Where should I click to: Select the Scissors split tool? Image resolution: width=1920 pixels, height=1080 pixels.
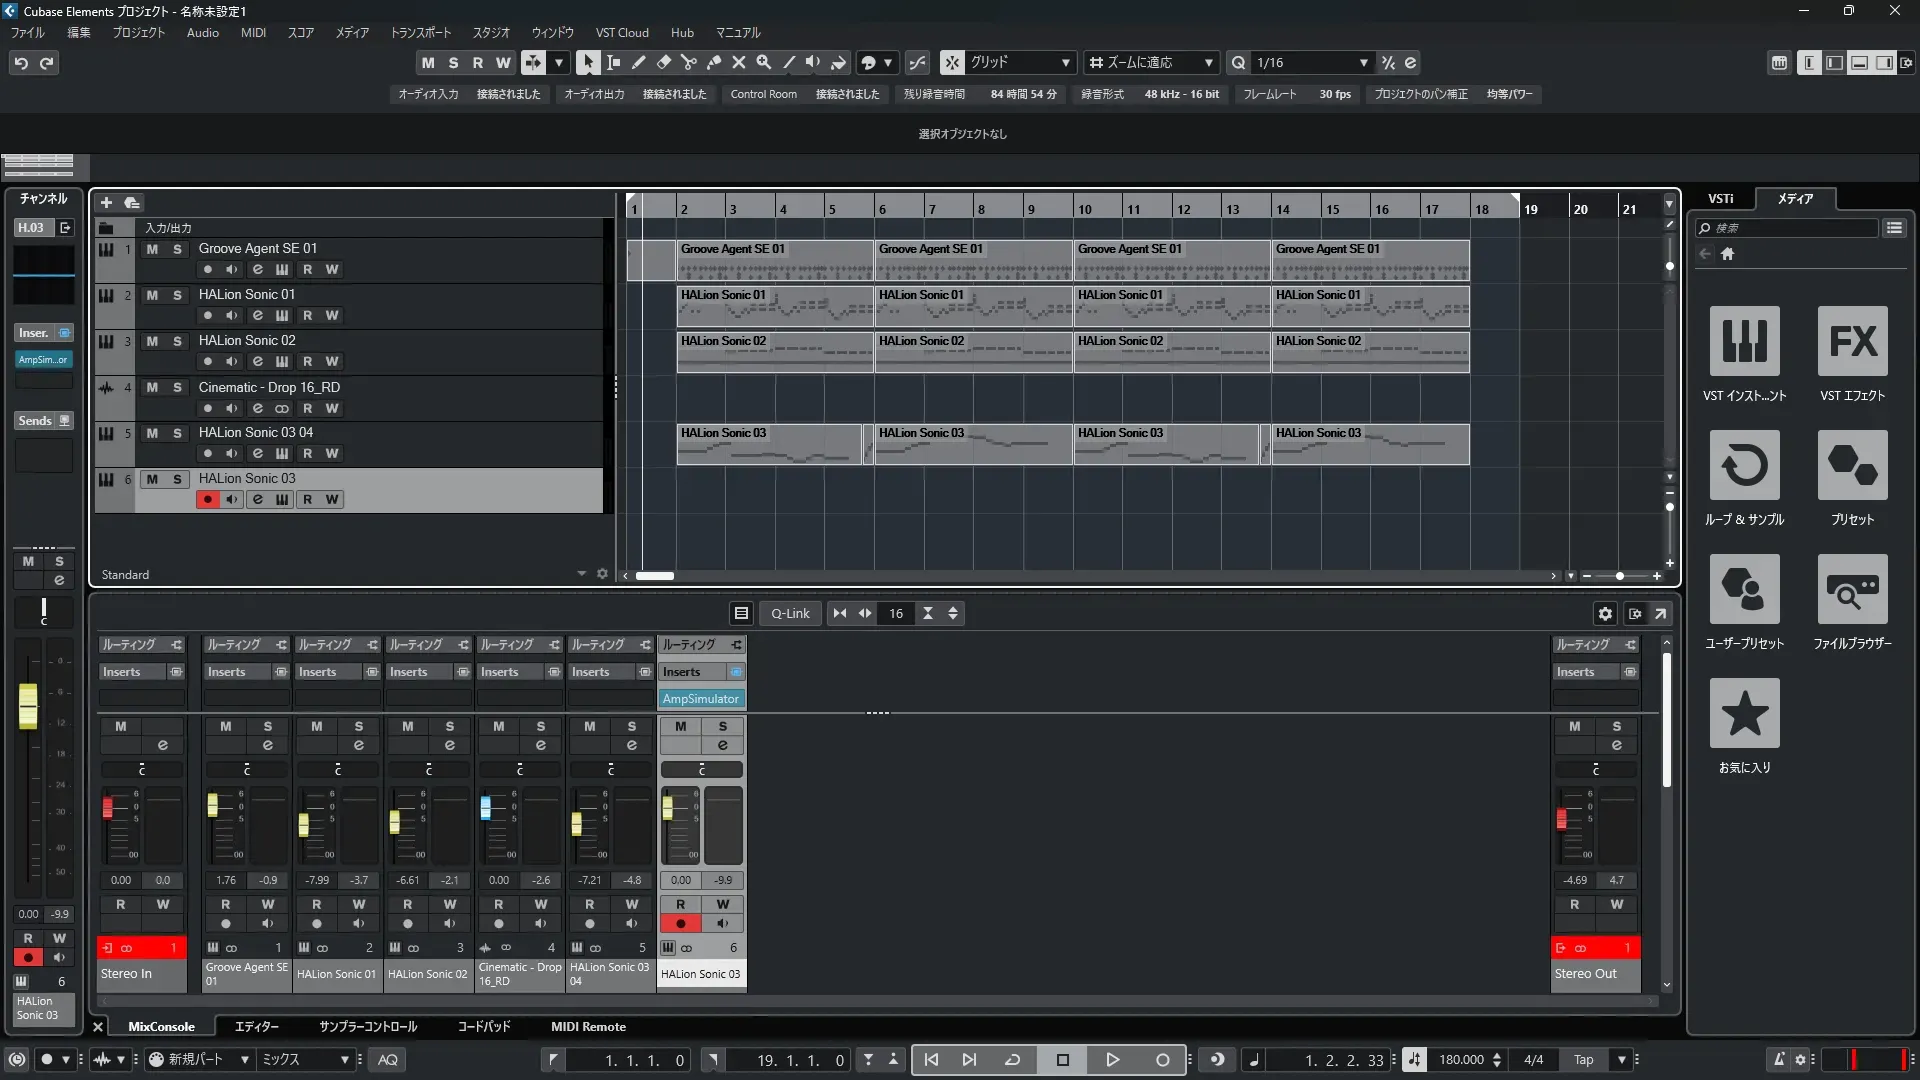point(688,62)
